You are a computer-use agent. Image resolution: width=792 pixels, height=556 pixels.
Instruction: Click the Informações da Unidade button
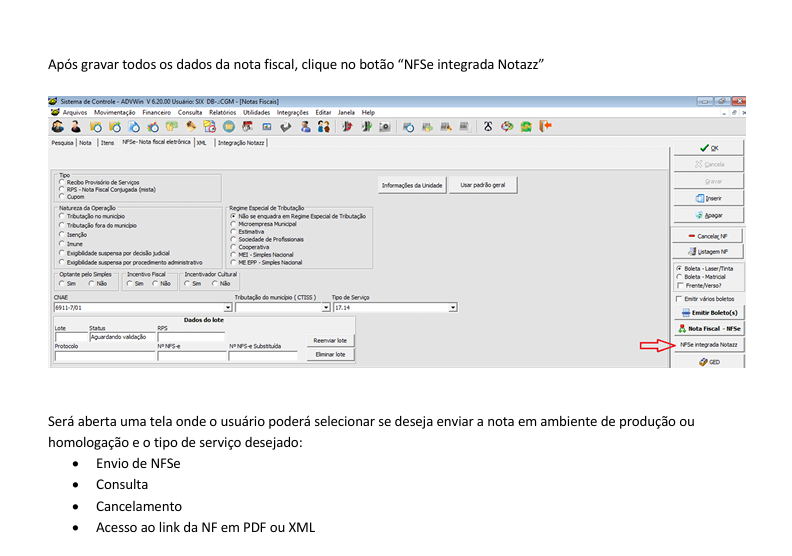(412, 185)
